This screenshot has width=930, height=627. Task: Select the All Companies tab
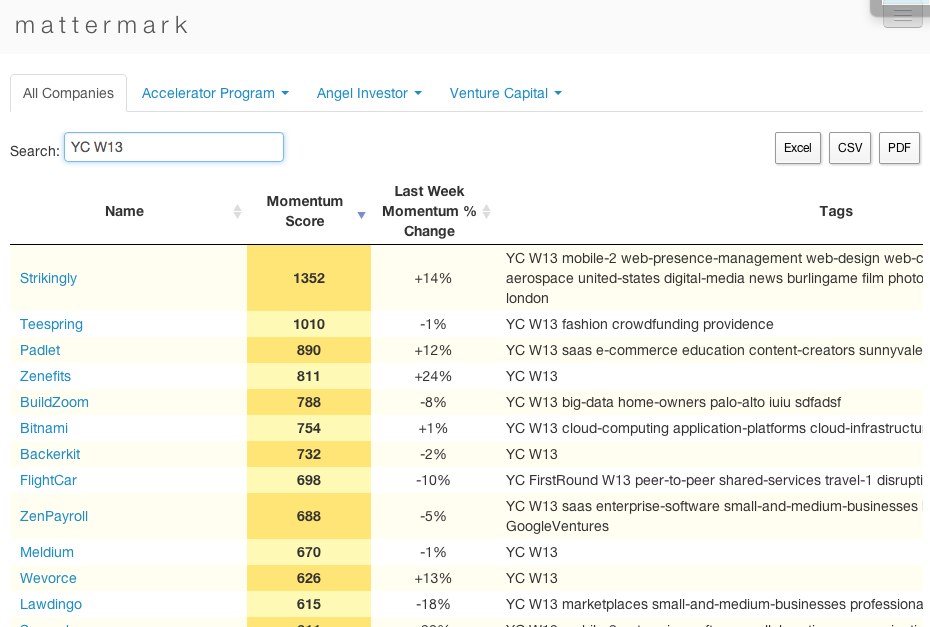68,93
